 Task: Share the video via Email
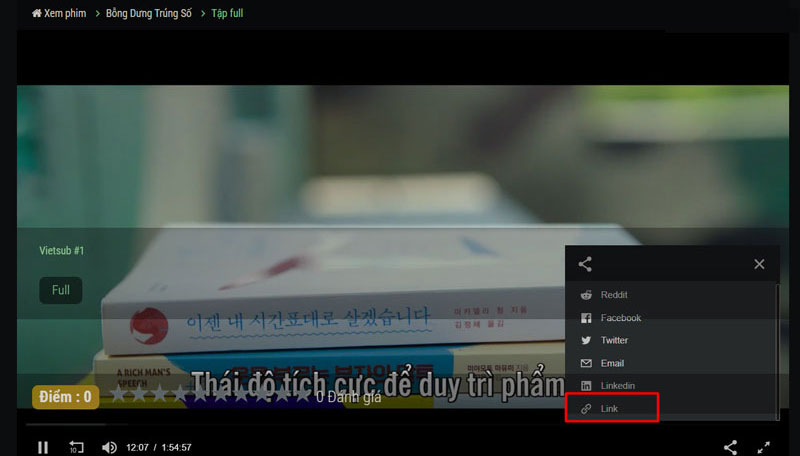coord(611,363)
